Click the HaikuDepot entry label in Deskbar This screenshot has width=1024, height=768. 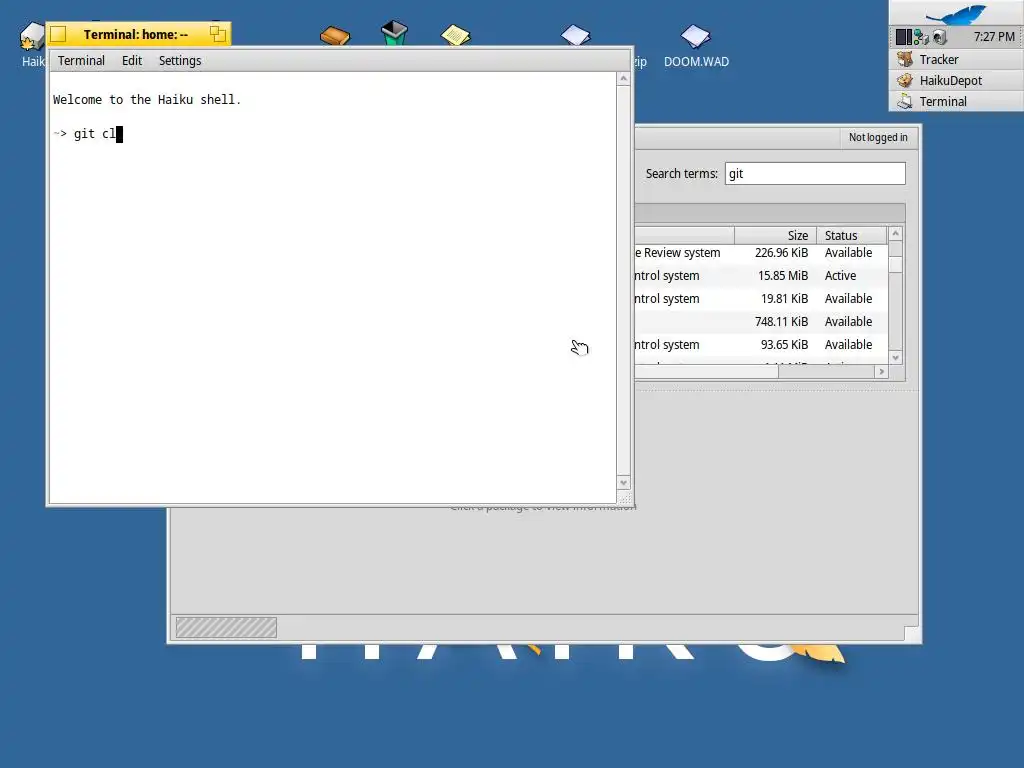tap(951, 80)
